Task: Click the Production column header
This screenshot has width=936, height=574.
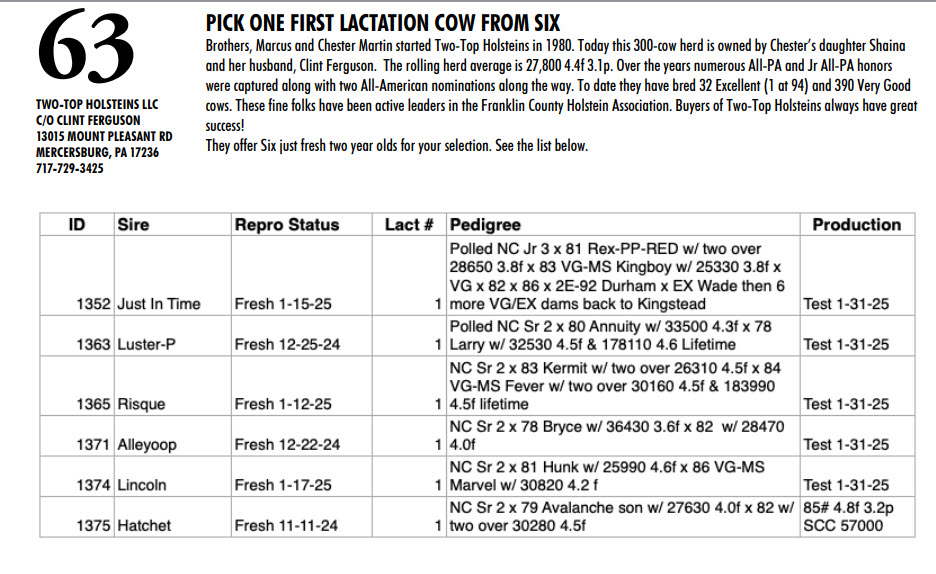Action: point(857,225)
